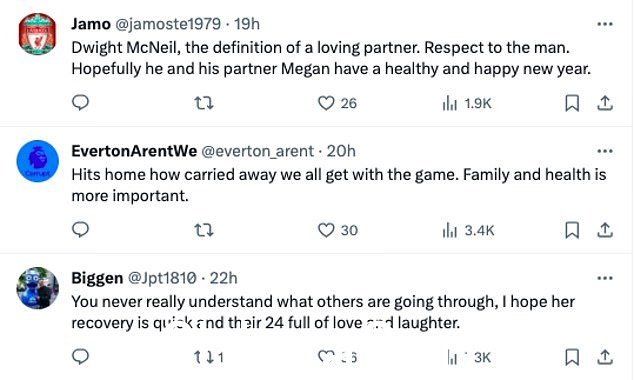This screenshot has height=380, width=634.
Task: Reply to Jamo's tweet
Action: tap(80, 103)
